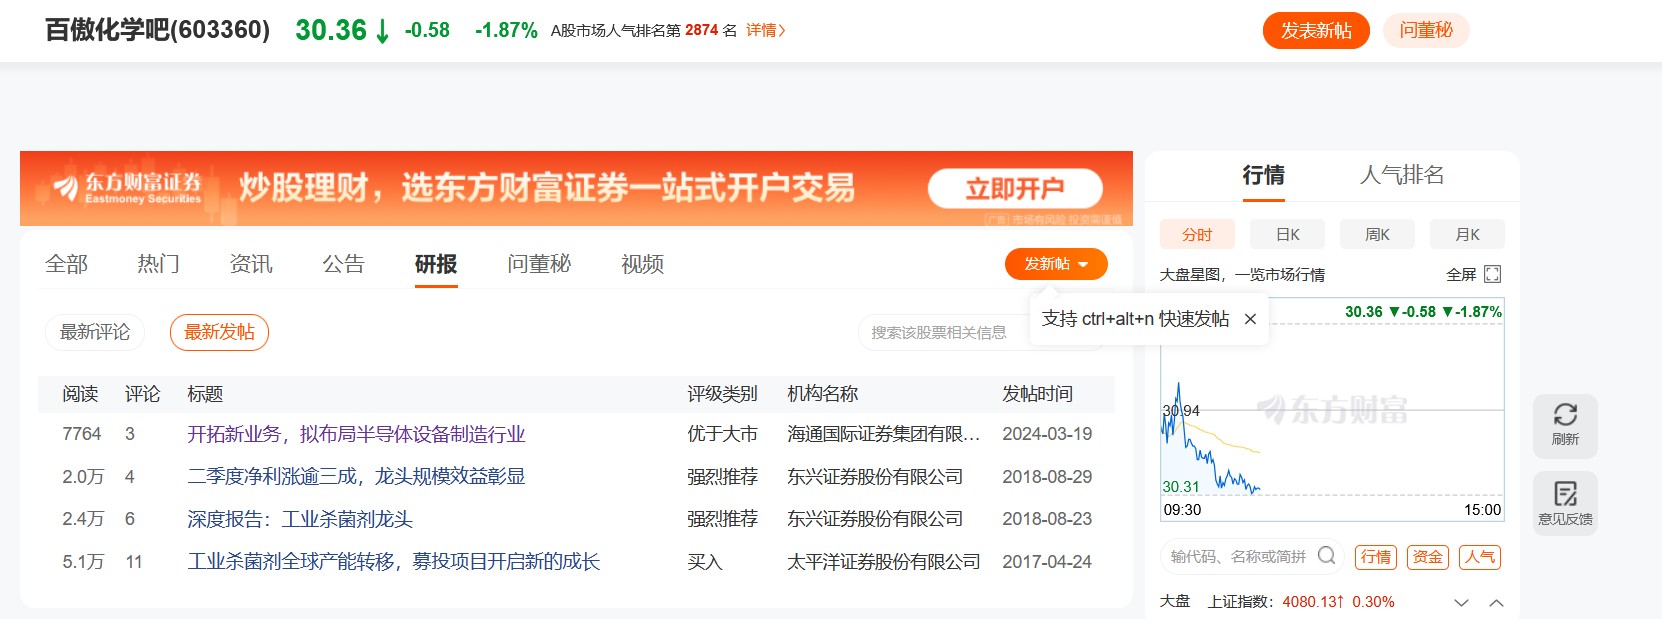
Task: Click the 全屏 fullscreen icon
Action: click(x=1492, y=274)
